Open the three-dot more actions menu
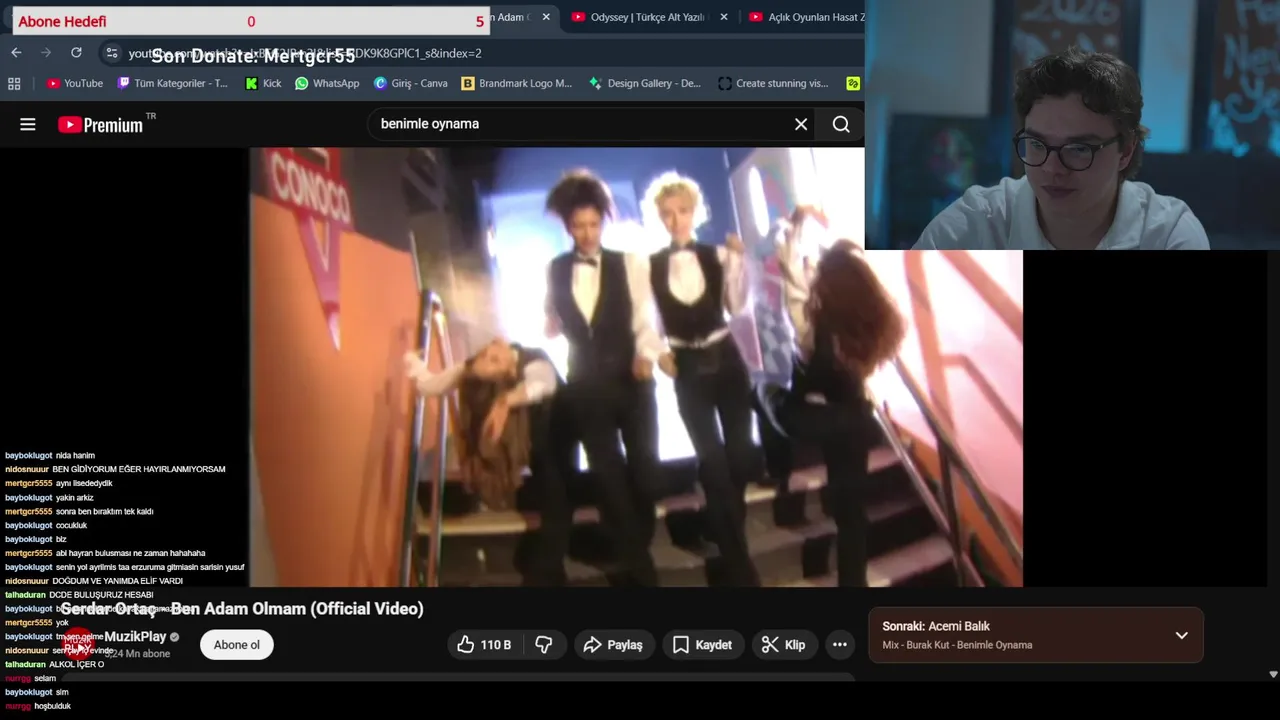Viewport: 1280px width, 720px height. pyautogui.click(x=840, y=645)
